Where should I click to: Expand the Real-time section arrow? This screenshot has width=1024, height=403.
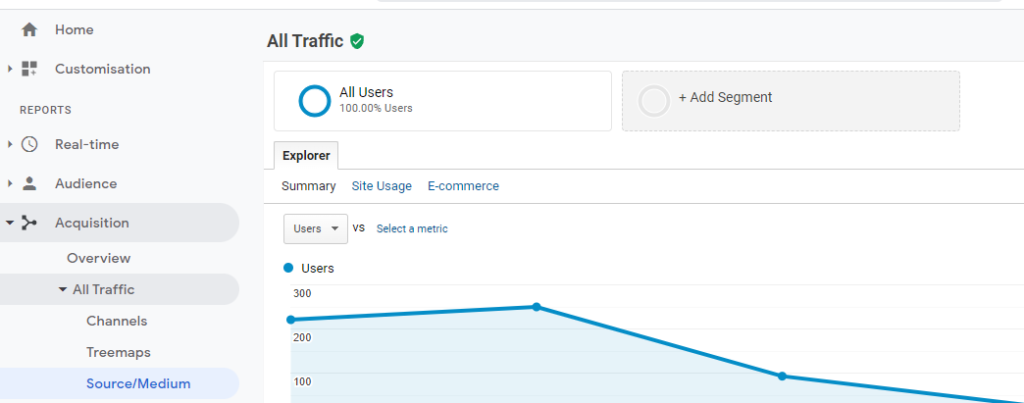pyautogui.click(x=10, y=144)
